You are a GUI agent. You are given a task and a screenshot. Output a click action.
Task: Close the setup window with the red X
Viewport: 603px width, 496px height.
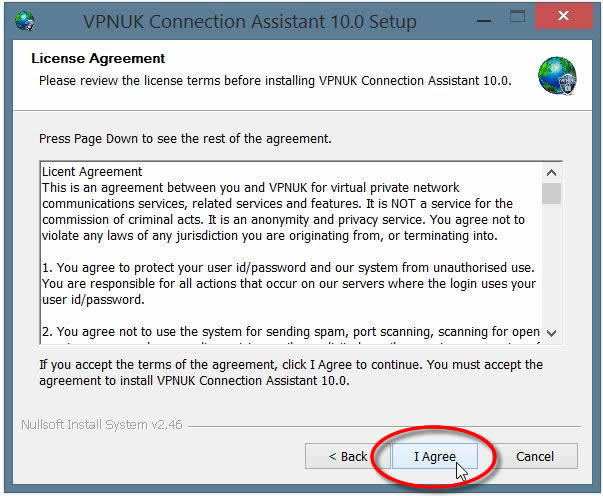563,17
